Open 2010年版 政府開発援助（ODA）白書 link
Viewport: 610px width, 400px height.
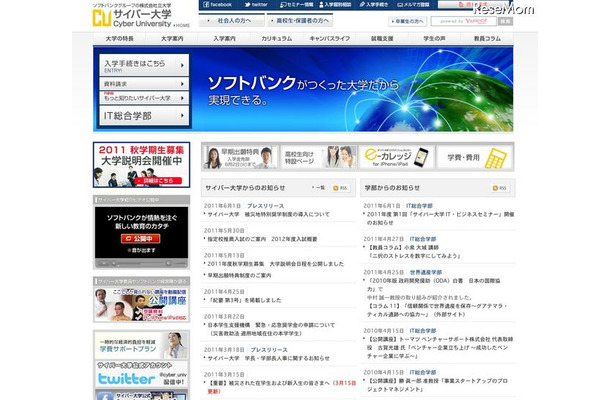[x=434, y=285]
